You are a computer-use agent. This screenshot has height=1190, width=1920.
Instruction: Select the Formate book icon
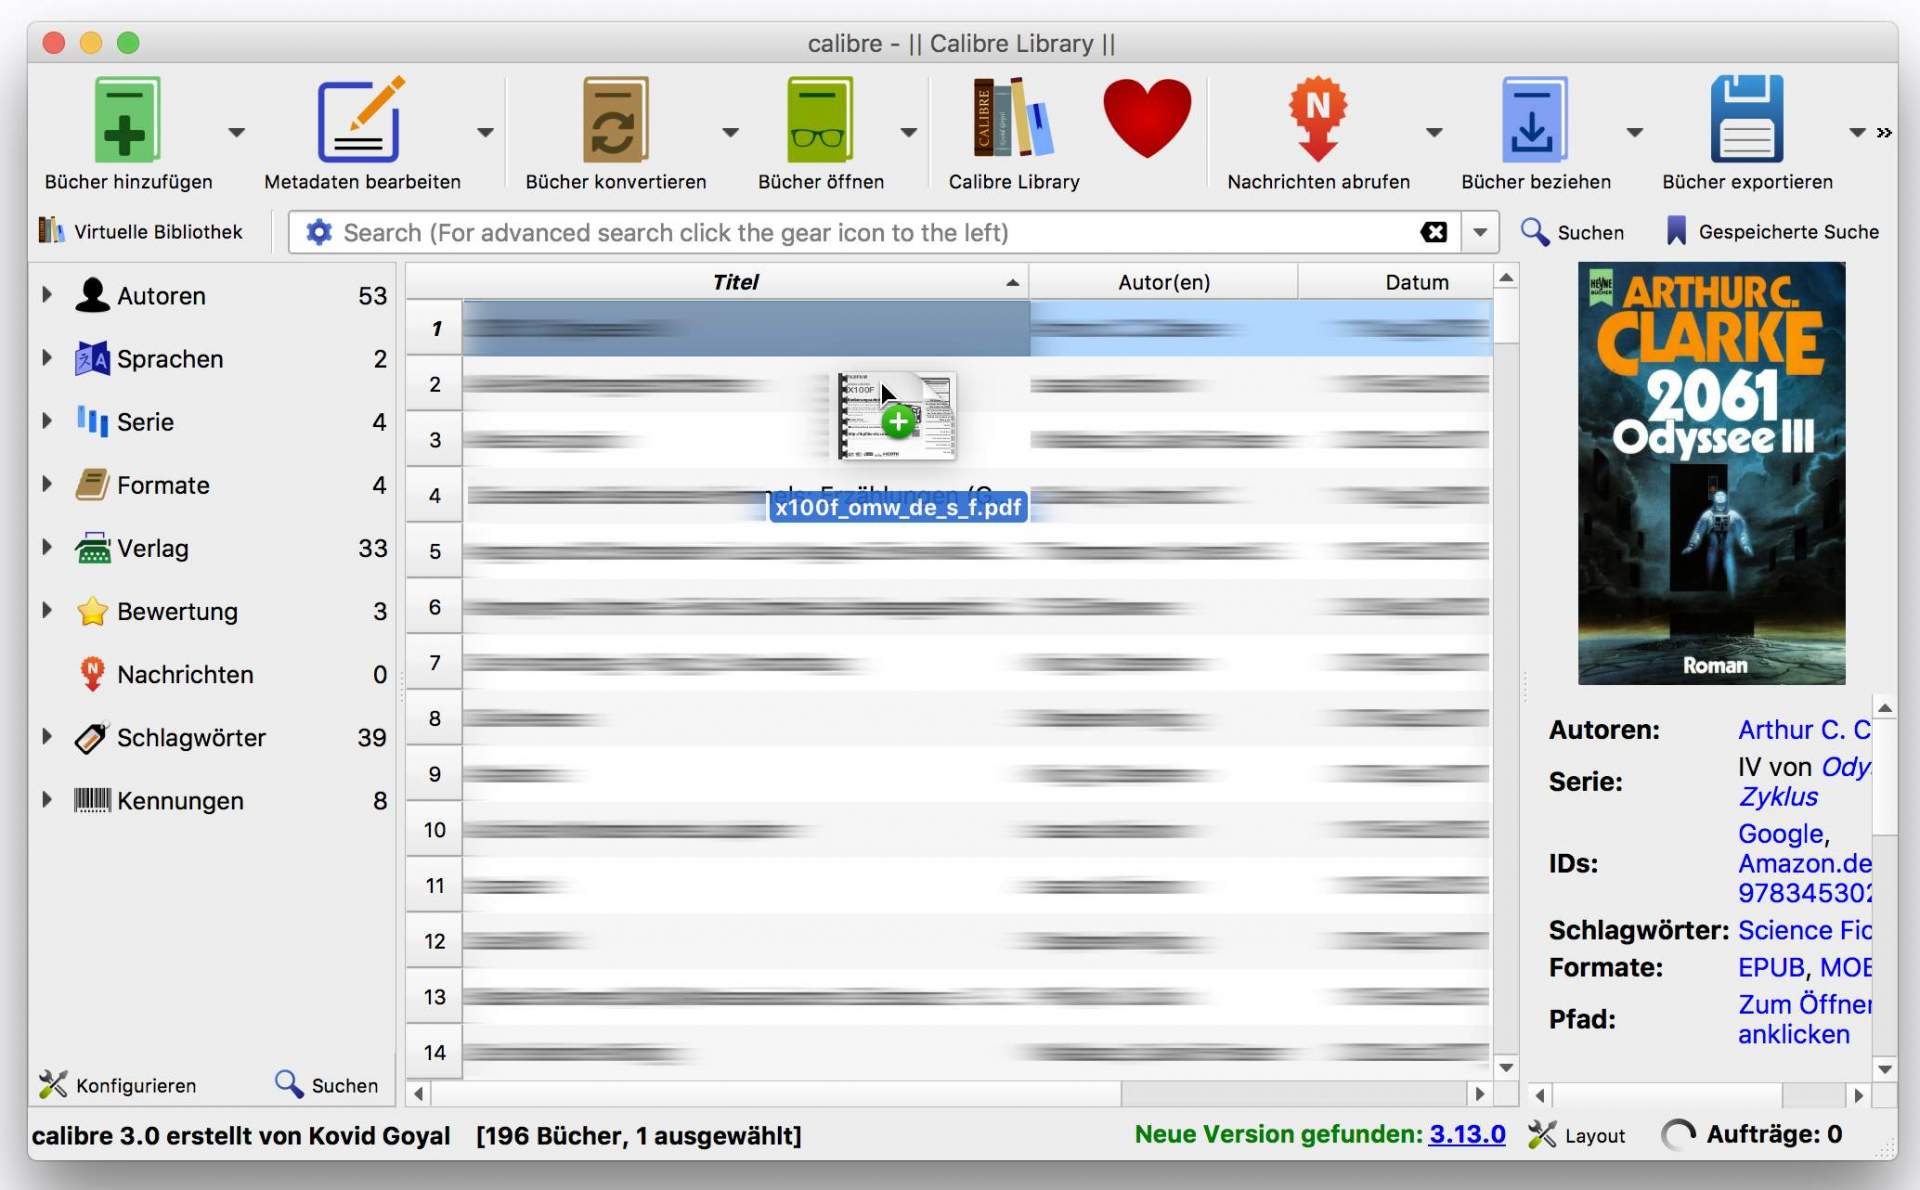coord(92,484)
